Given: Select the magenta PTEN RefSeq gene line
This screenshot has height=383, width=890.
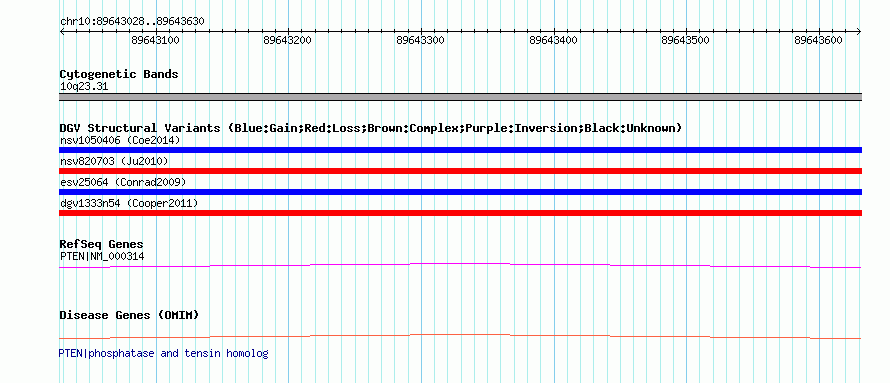Looking at the screenshot, I should [x=460, y=265].
